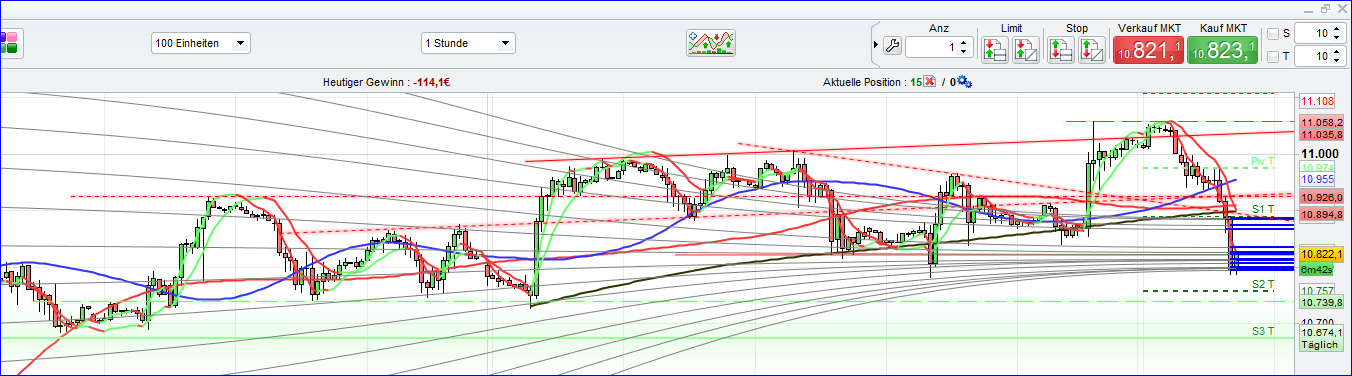Click the Piv T pivot label

click(x=1264, y=162)
